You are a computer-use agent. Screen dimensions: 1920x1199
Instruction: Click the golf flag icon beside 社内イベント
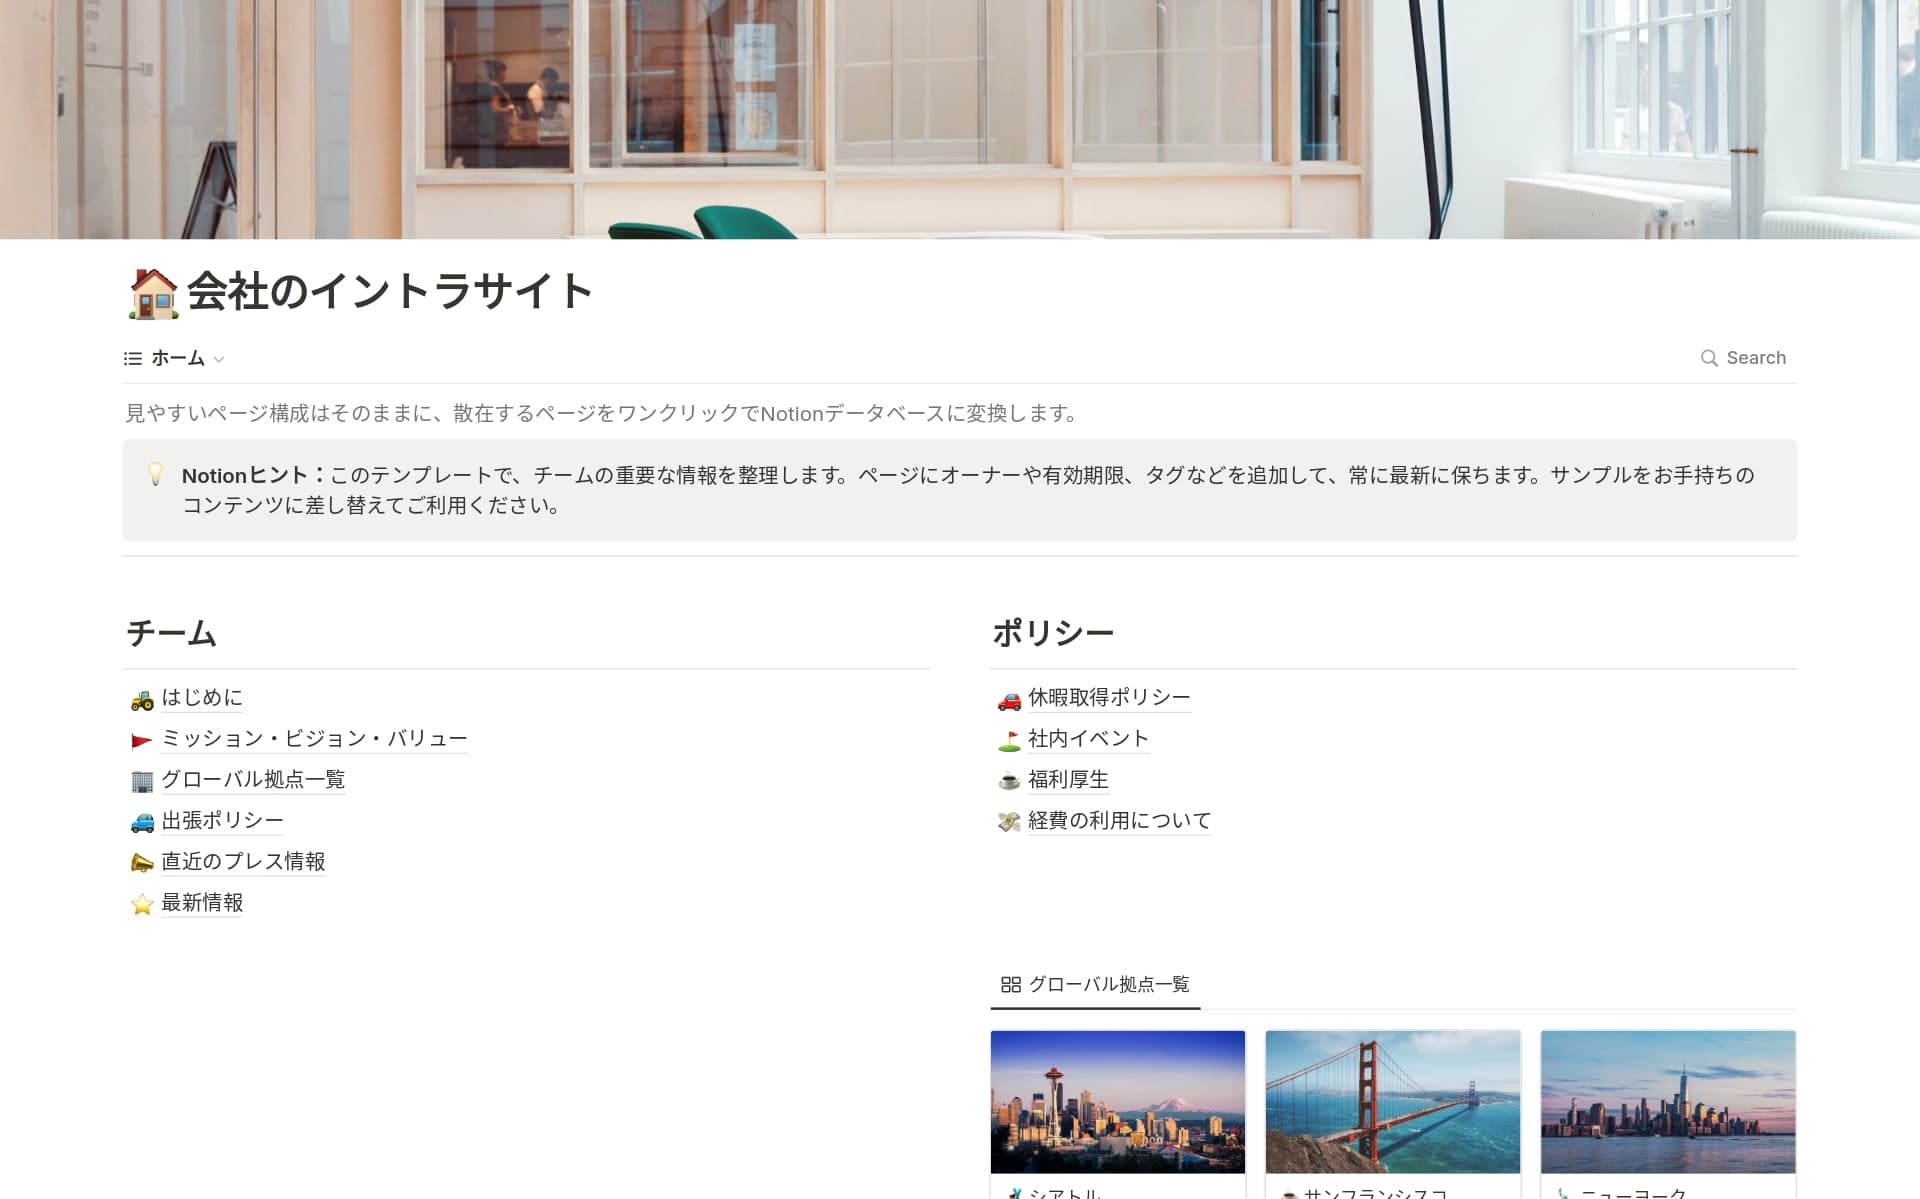[1008, 740]
